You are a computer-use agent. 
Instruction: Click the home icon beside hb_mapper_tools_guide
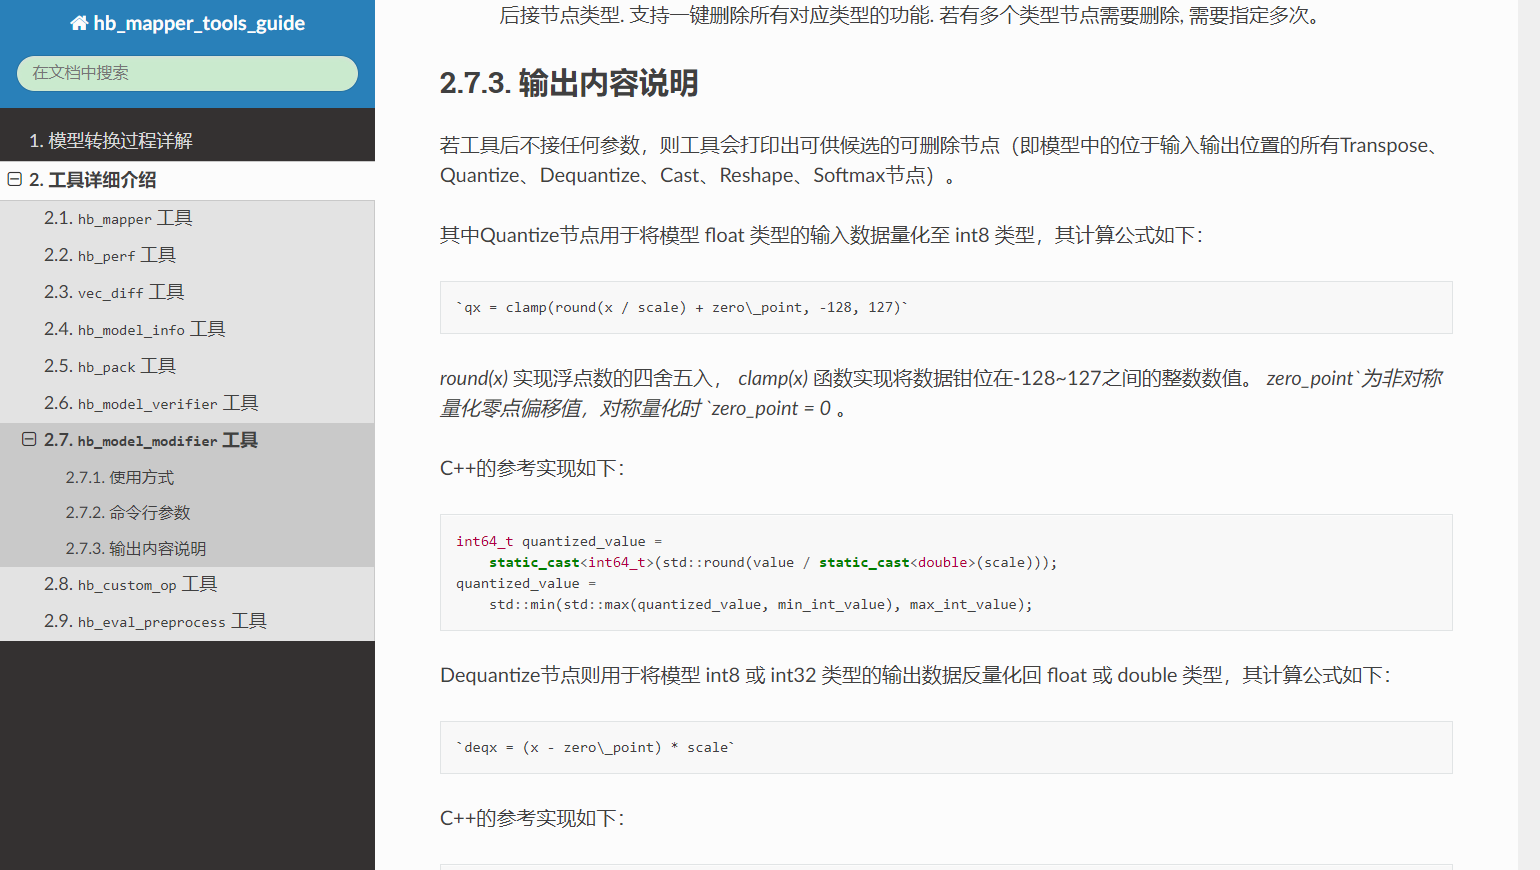point(79,23)
